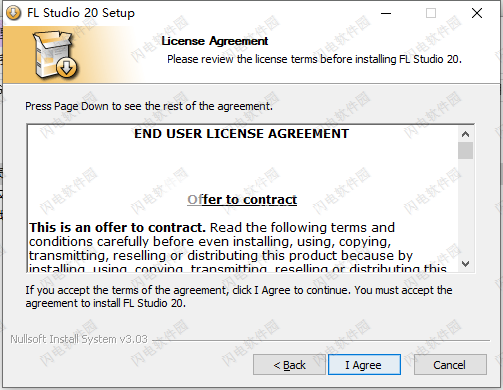Click the FL Studio installer title bar icon
This screenshot has height=390, width=503.
(x=13, y=13)
